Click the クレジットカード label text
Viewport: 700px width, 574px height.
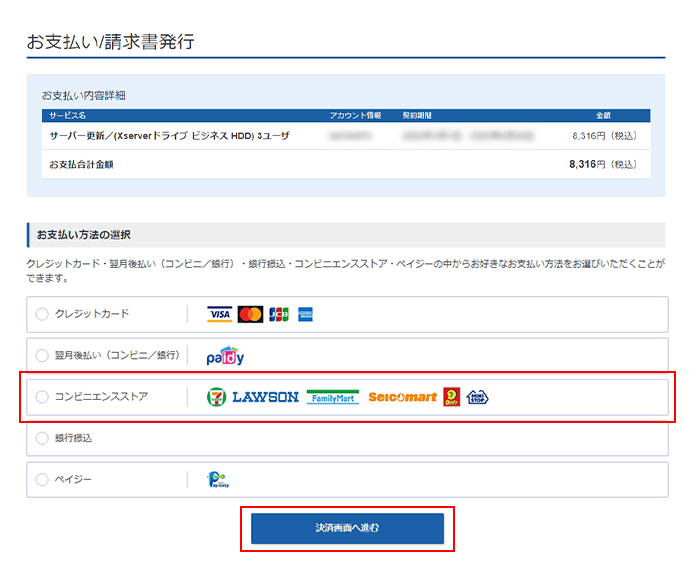92,314
